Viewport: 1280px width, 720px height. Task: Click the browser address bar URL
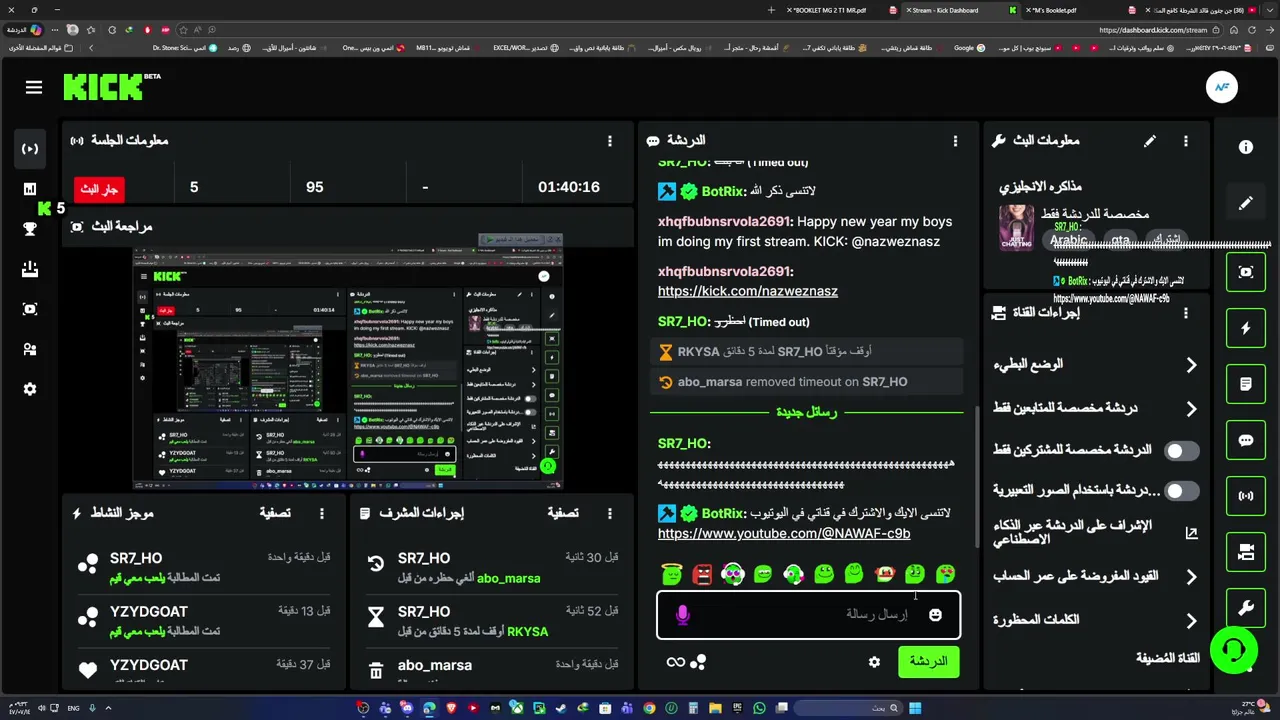click(x=1153, y=30)
